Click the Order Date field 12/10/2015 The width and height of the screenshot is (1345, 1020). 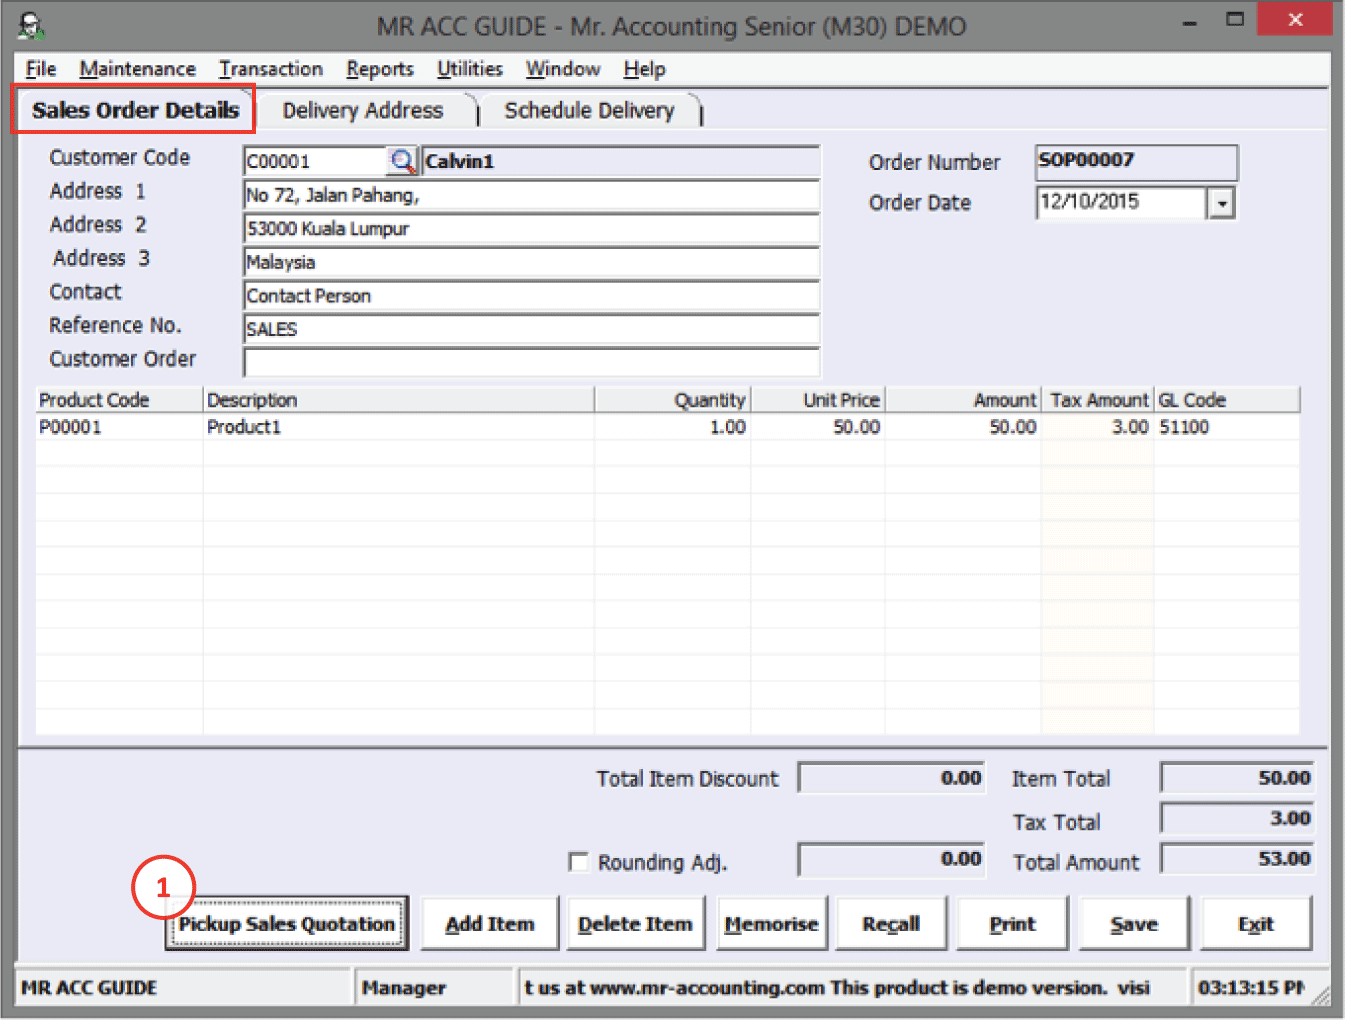tap(1121, 203)
